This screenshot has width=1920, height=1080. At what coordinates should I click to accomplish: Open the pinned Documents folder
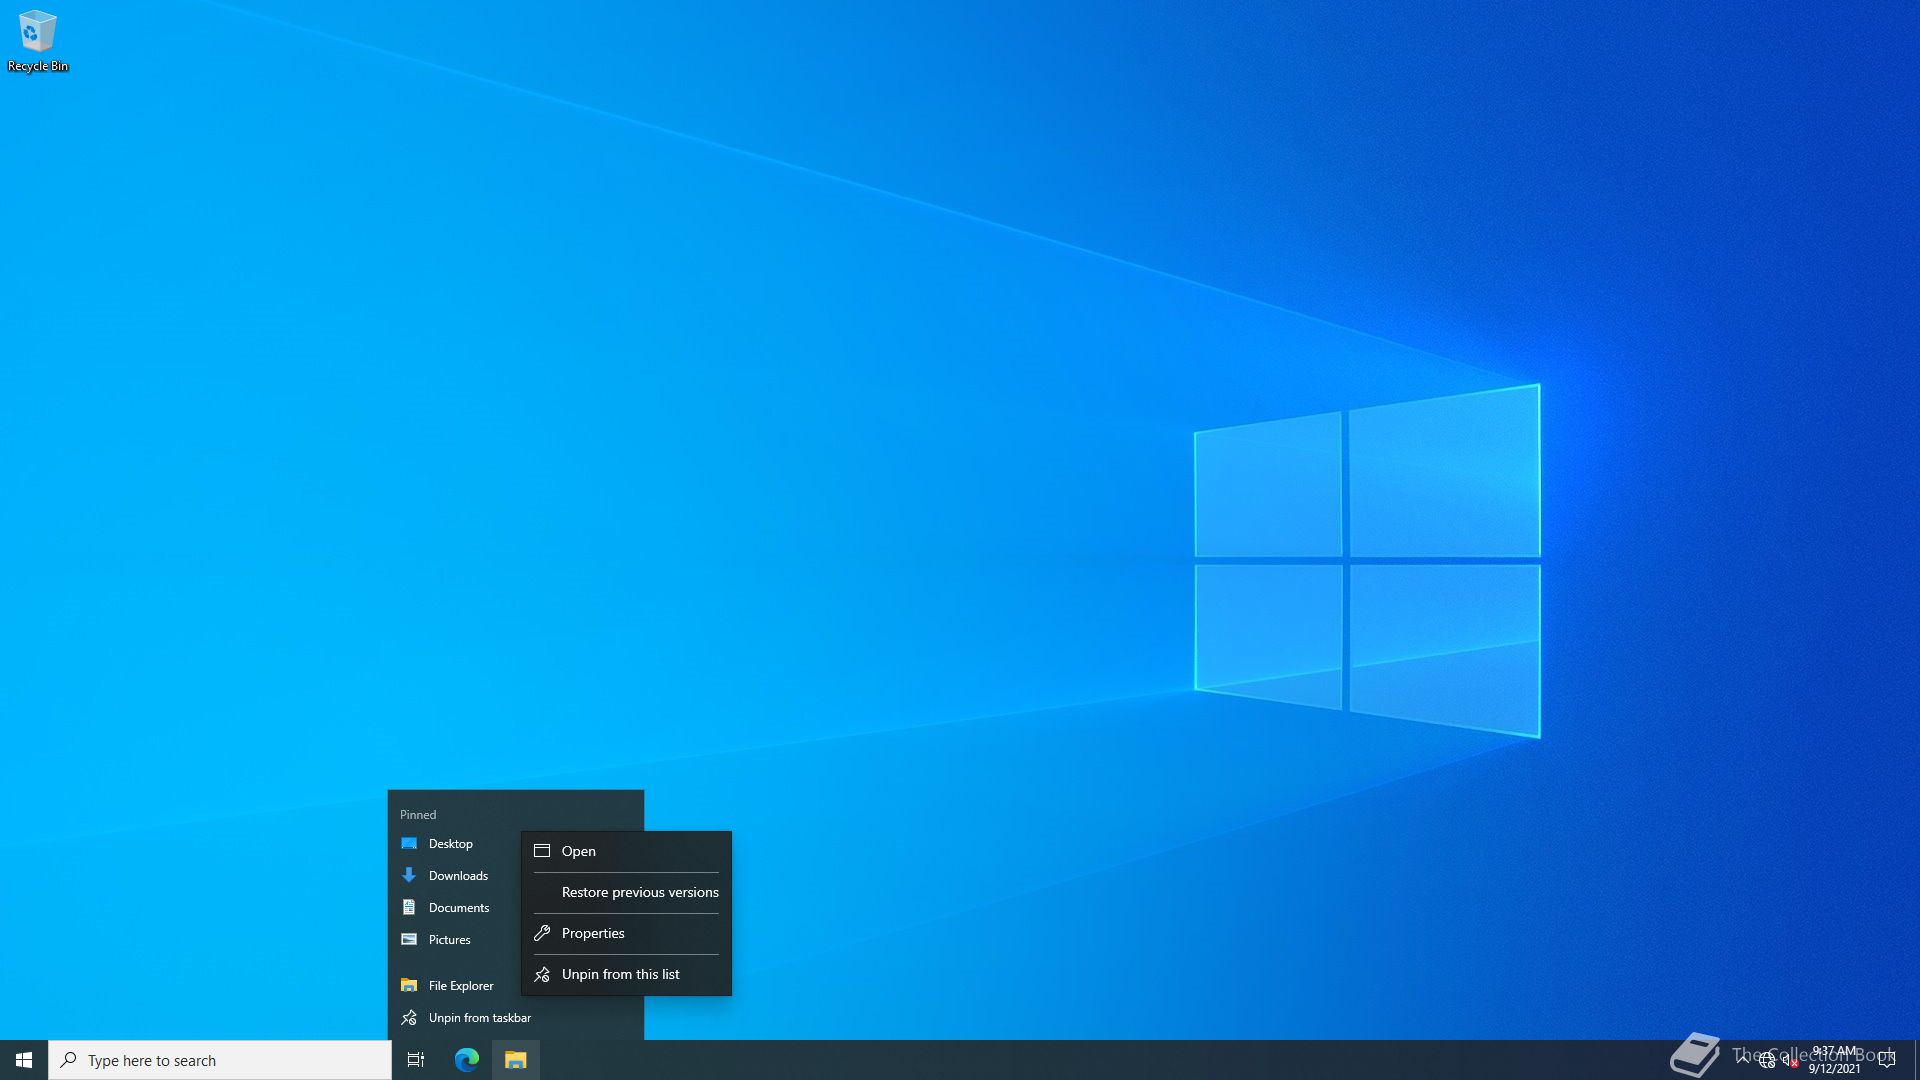coord(455,908)
